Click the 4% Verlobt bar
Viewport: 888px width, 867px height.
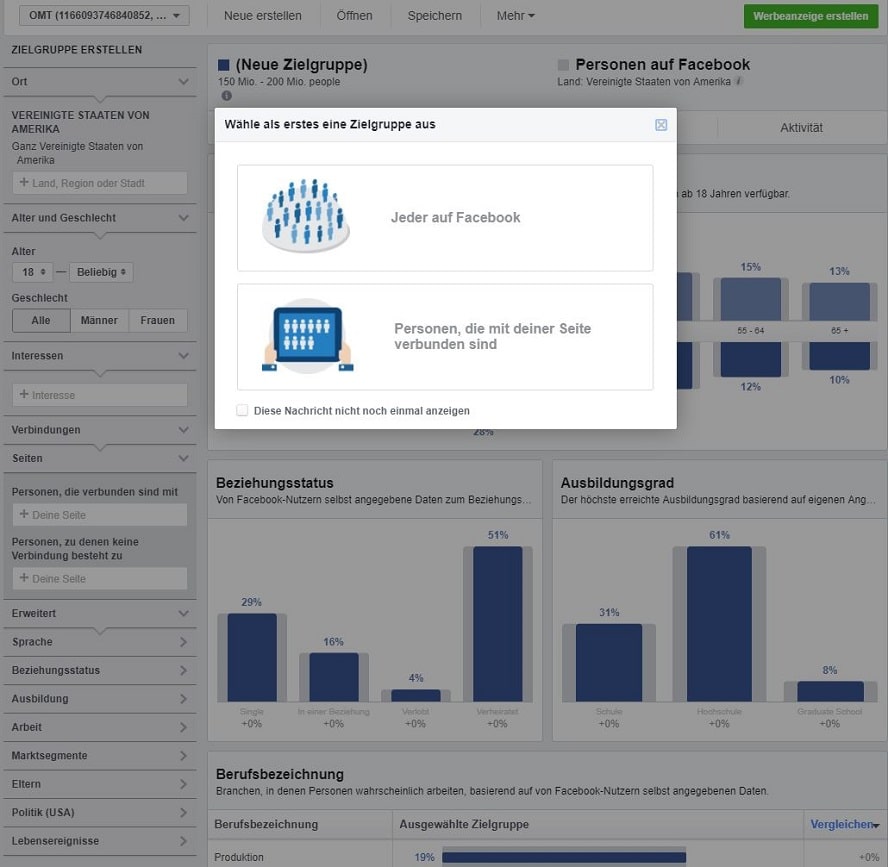coord(416,695)
